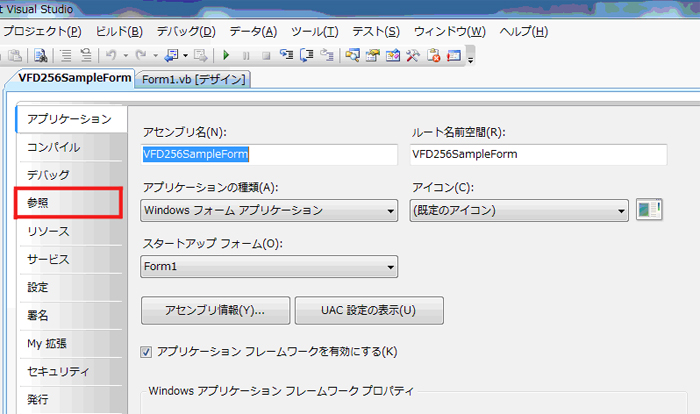The height and width of the screenshot is (414, 700).
Task: Open the application type dropdown
Action: [x=269, y=210]
